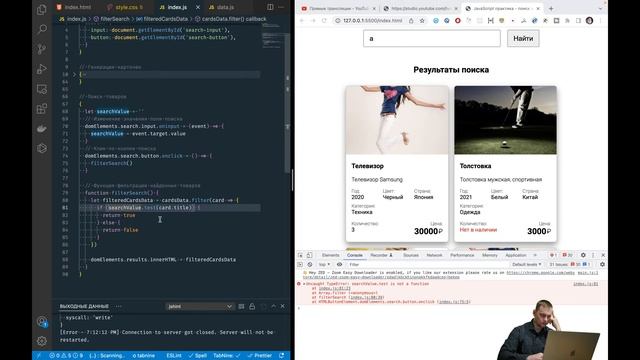The height and width of the screenshot is (360, 640).
Task: Open editor More Actions menu
Action: pos(281,7)
